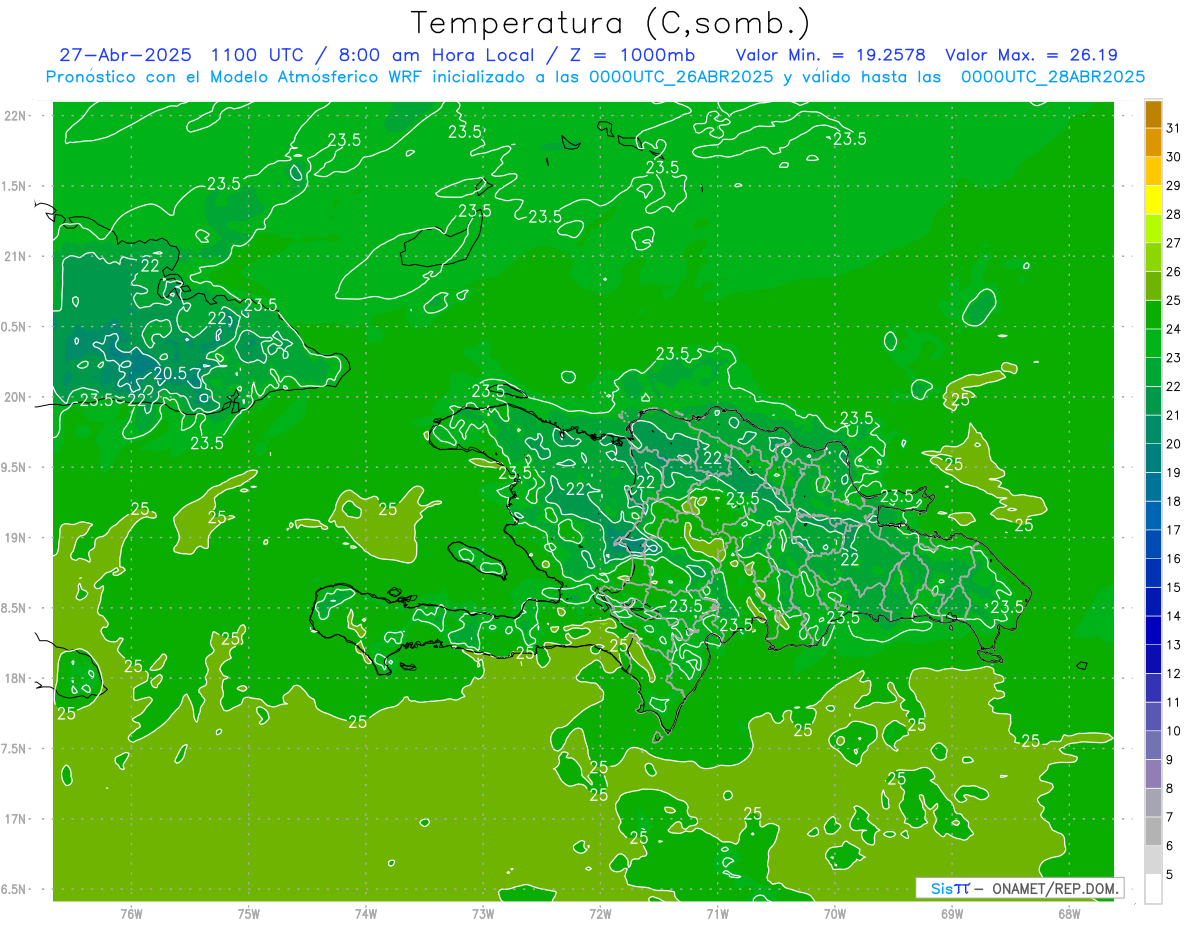Click the "19N" latitude axis label
The image size is (1200, 927).
click(16, 537)
